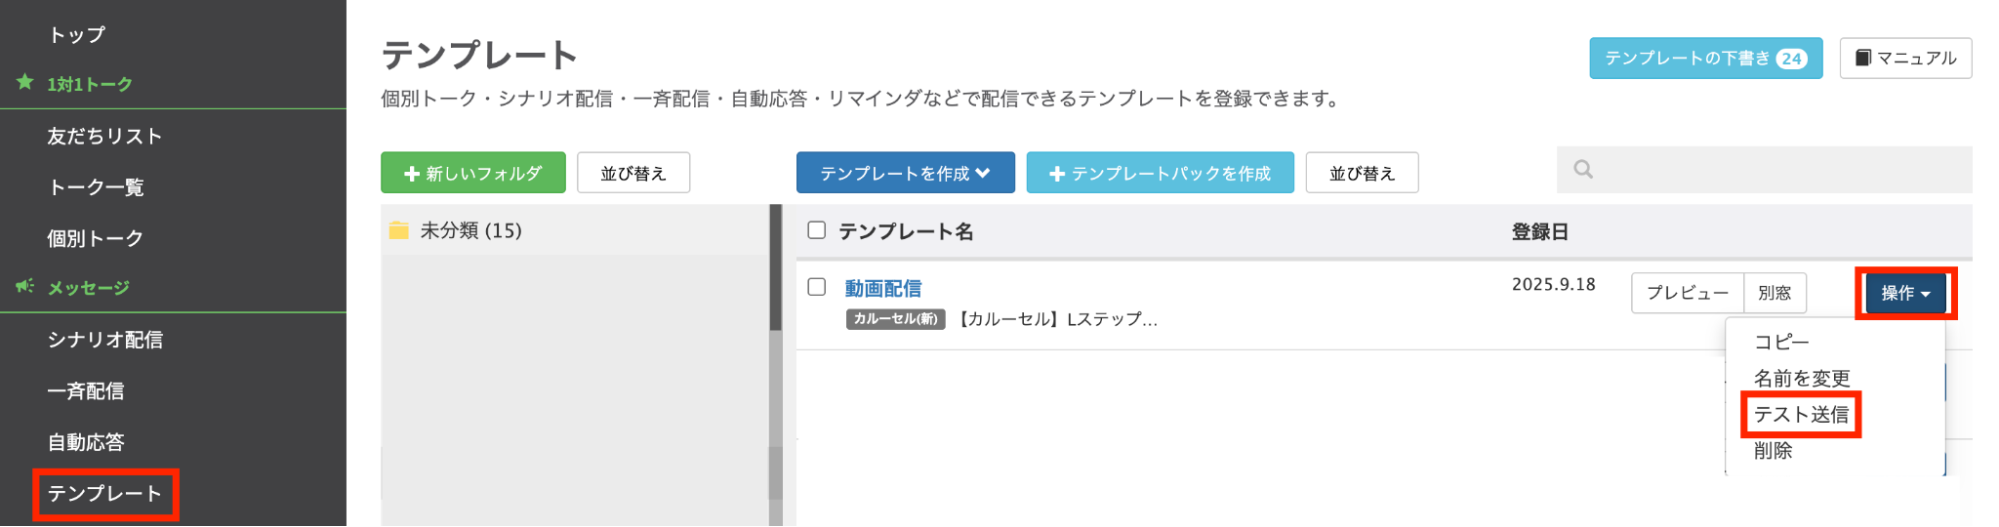Click the 別窓 button
The width and height of the screenshot is (1999, 527).
[1774, 293]
